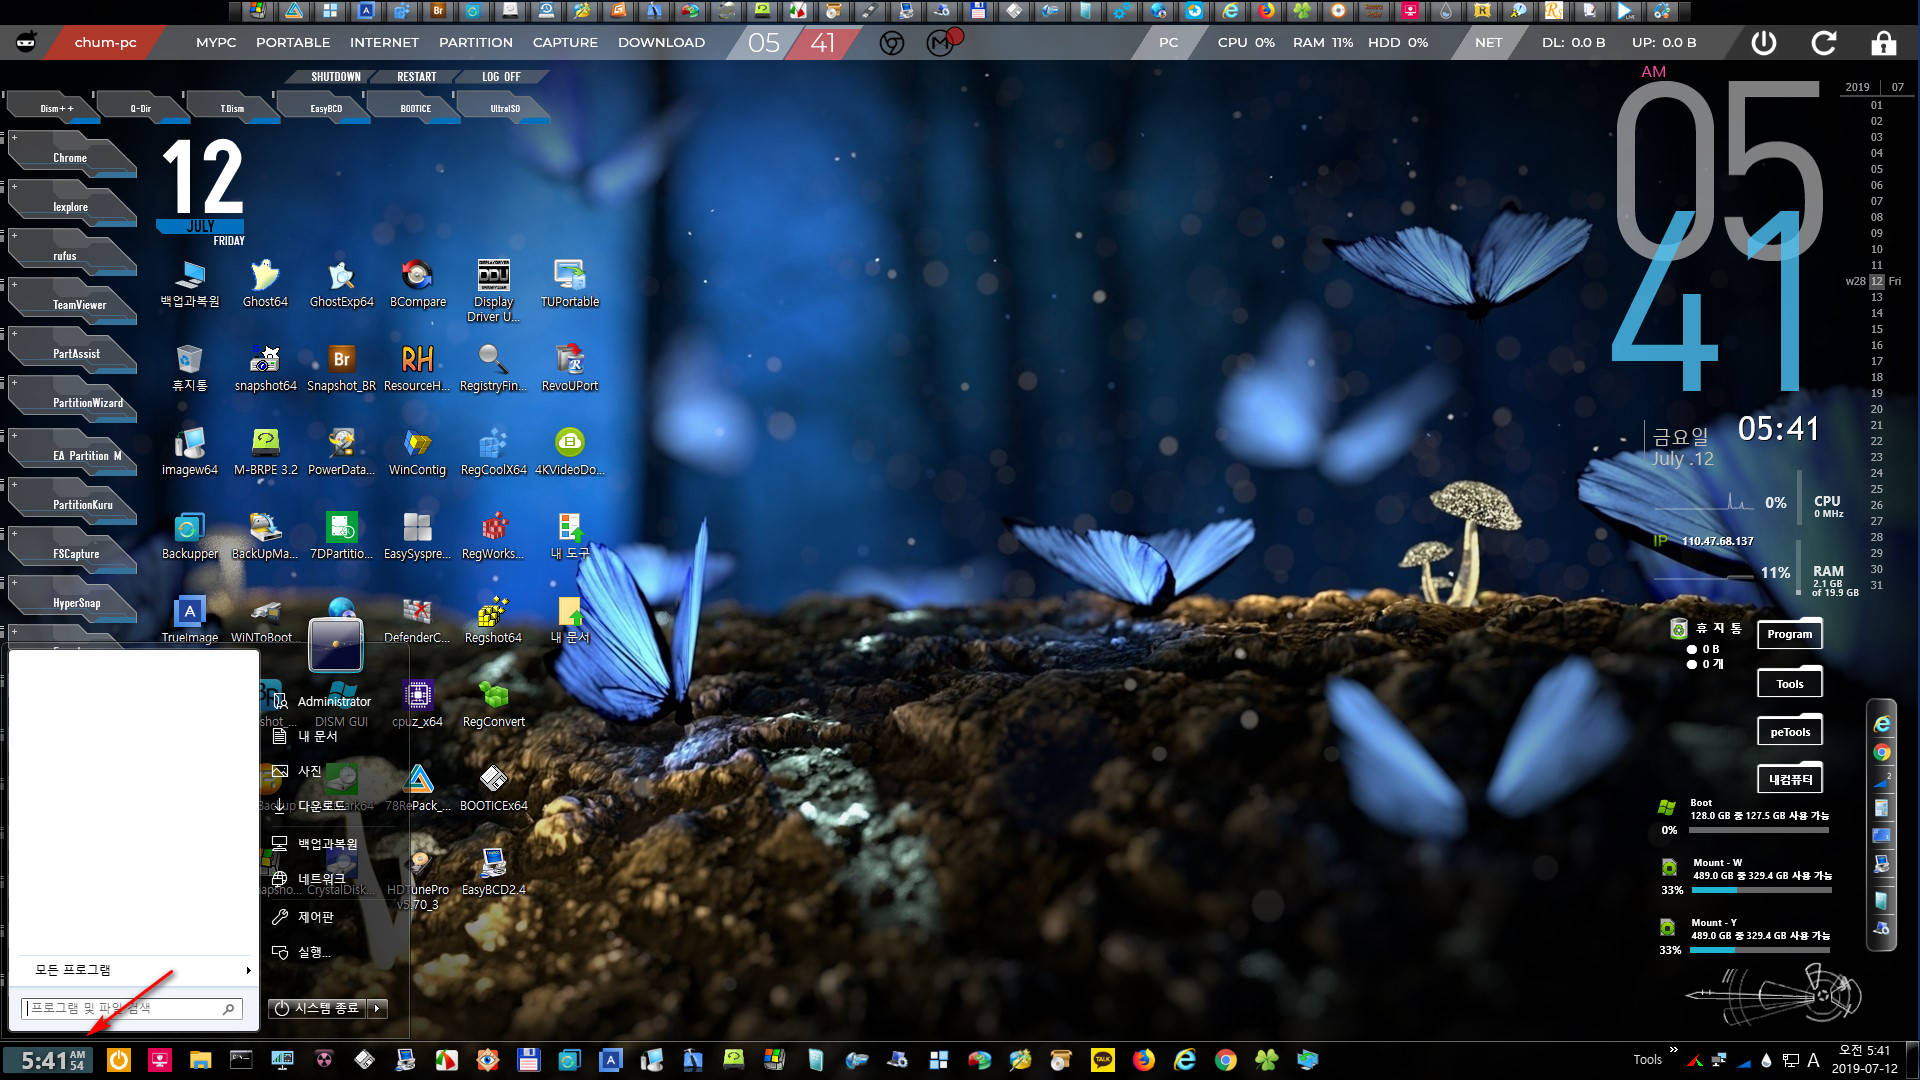Click the lock icon in the top bar
The image size is (1920, 1080).
tap(1884, 43)
